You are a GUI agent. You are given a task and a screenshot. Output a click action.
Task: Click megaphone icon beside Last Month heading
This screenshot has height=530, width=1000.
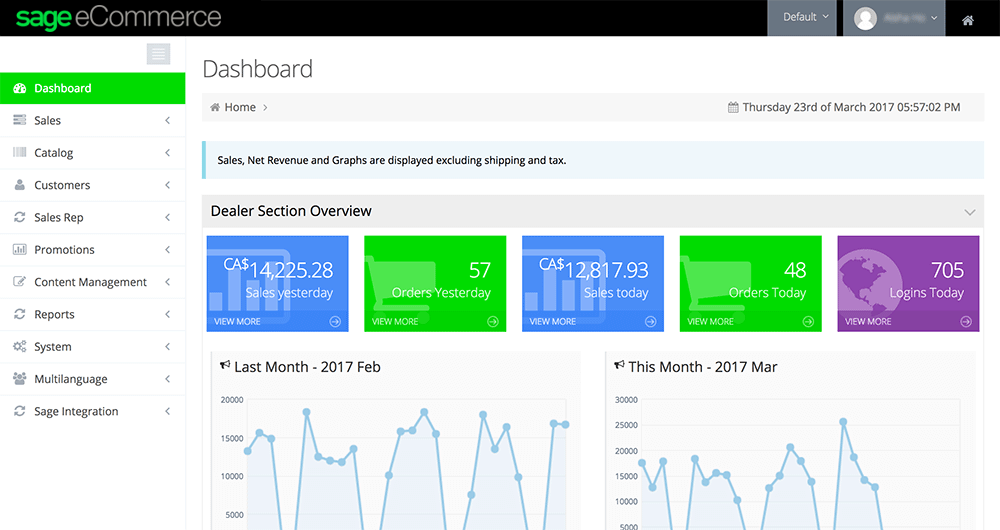(225, 365)
